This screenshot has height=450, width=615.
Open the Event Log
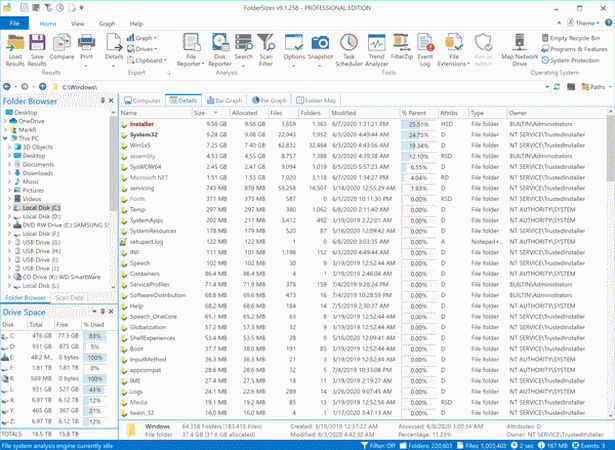425,50
